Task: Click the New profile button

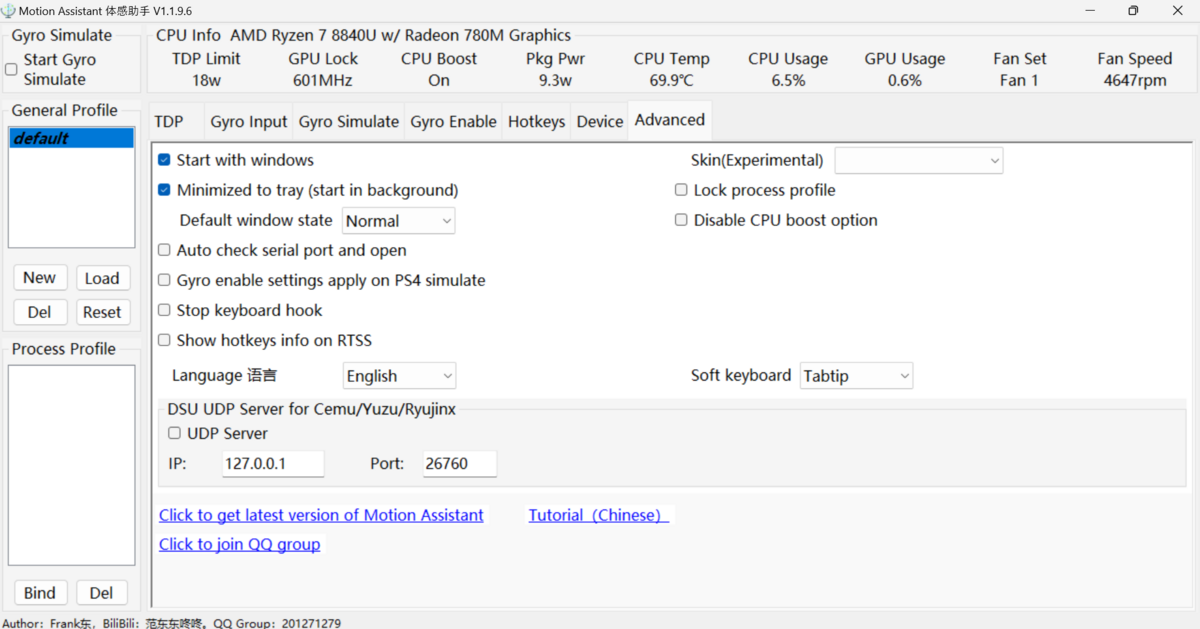Action: point(40,278)
